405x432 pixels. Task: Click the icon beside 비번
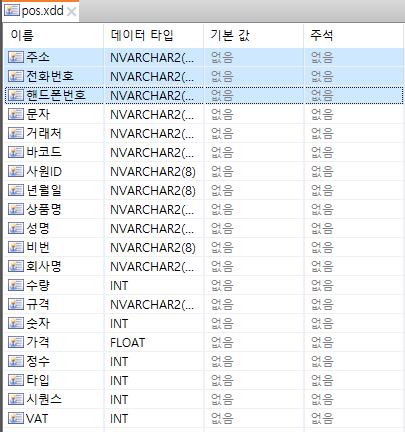click(16, 247)
